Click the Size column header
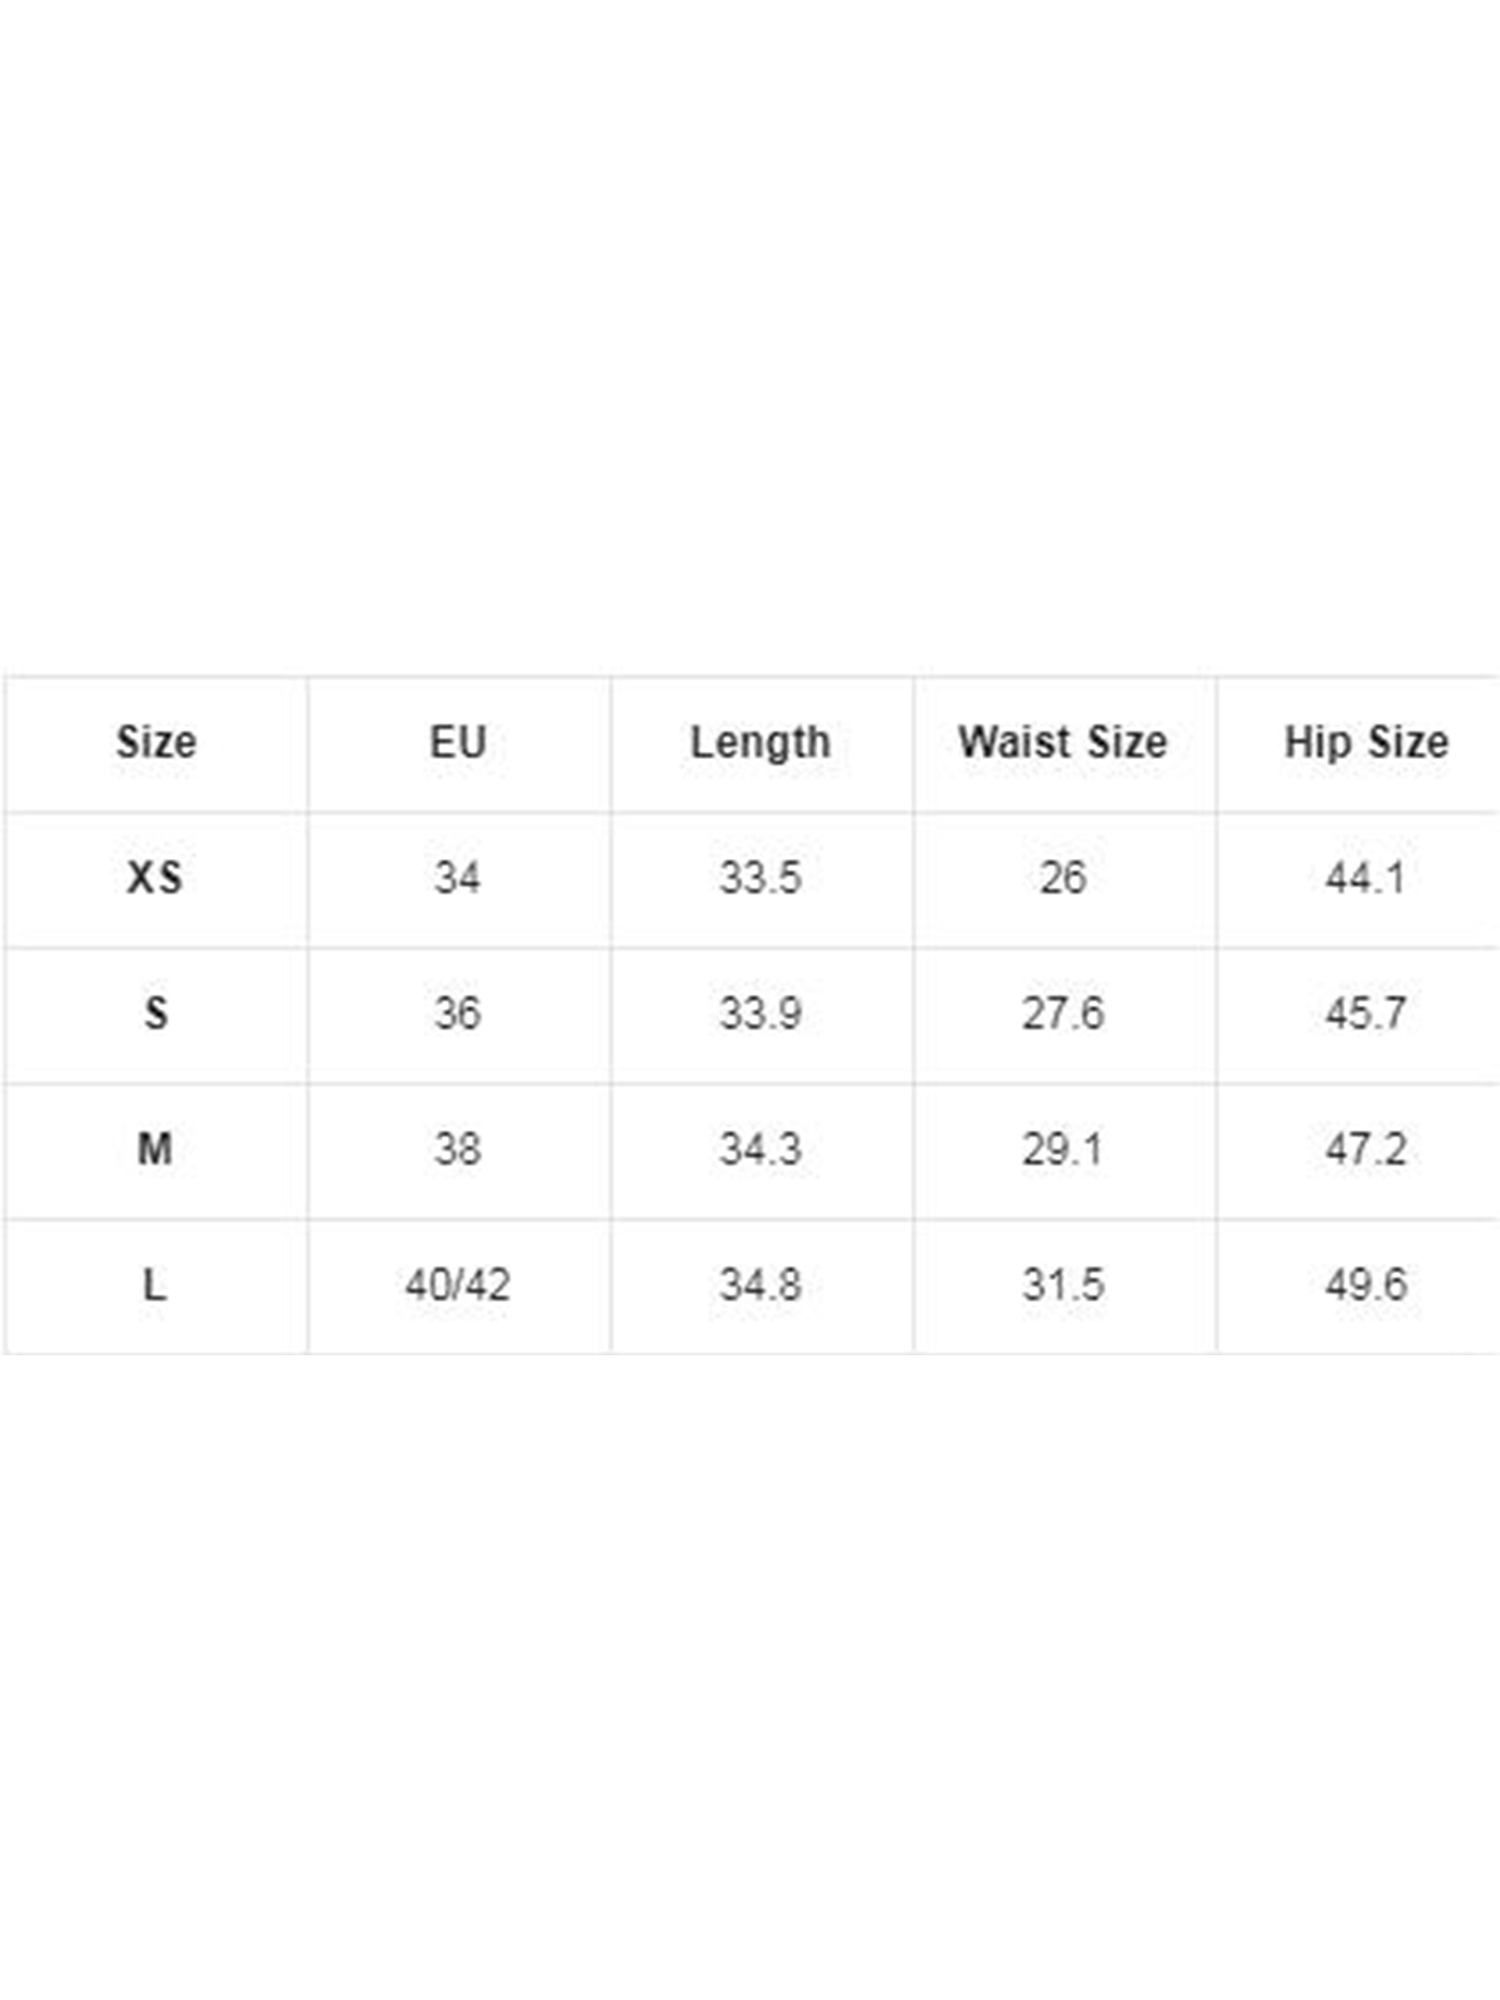 click(156, 742)
